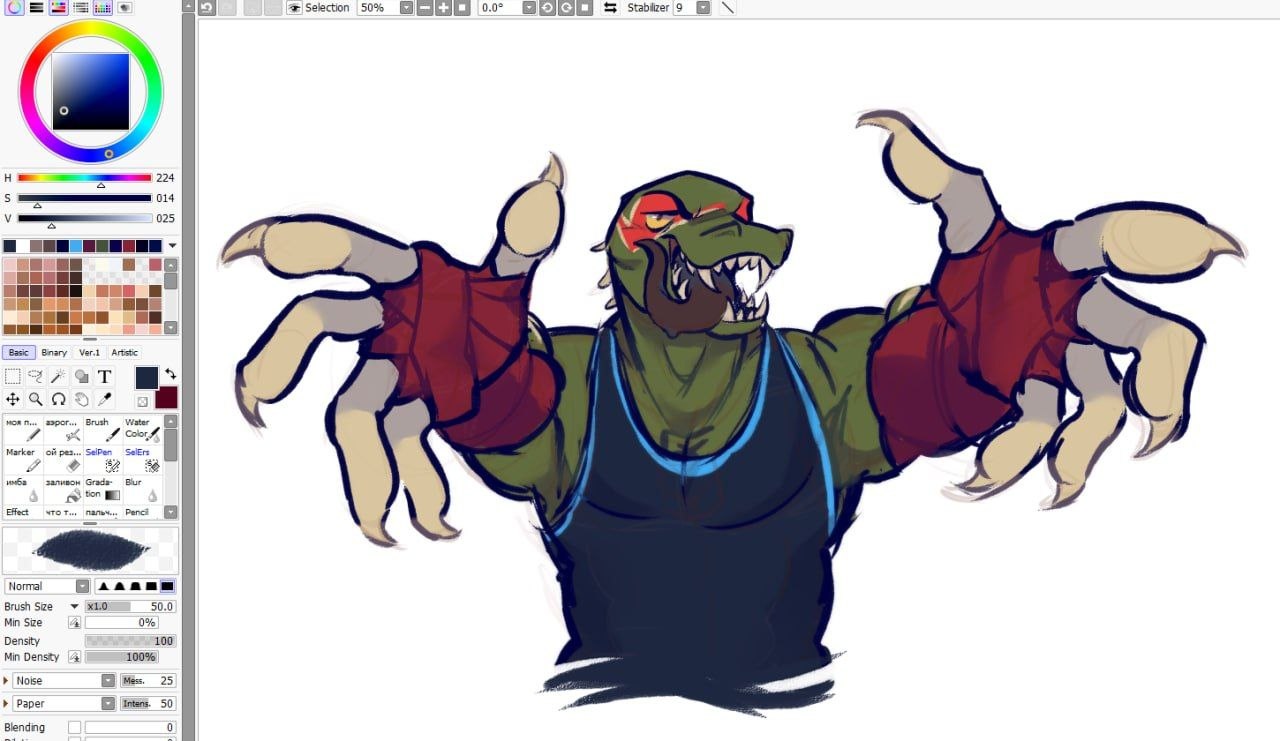
Task: Select the Shape tool
Action: (x=81, y=377)
